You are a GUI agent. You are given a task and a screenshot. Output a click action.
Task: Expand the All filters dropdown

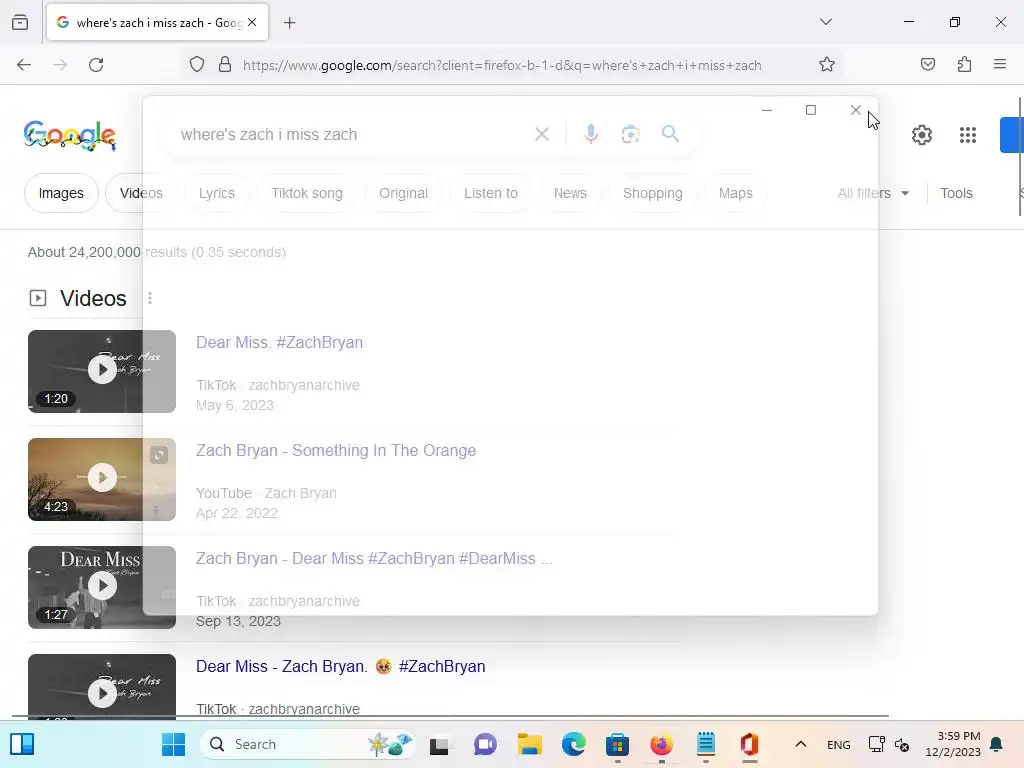[x=873, y=193]
